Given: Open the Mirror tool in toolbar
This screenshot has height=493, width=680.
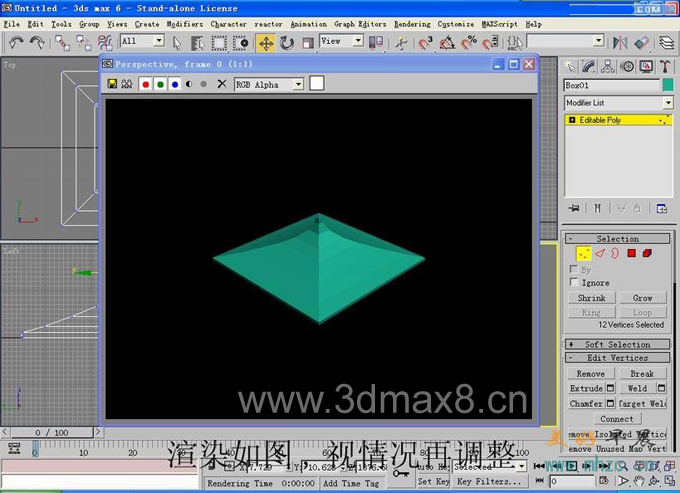Looking at the screenshot, I should [x=620, y=42].
